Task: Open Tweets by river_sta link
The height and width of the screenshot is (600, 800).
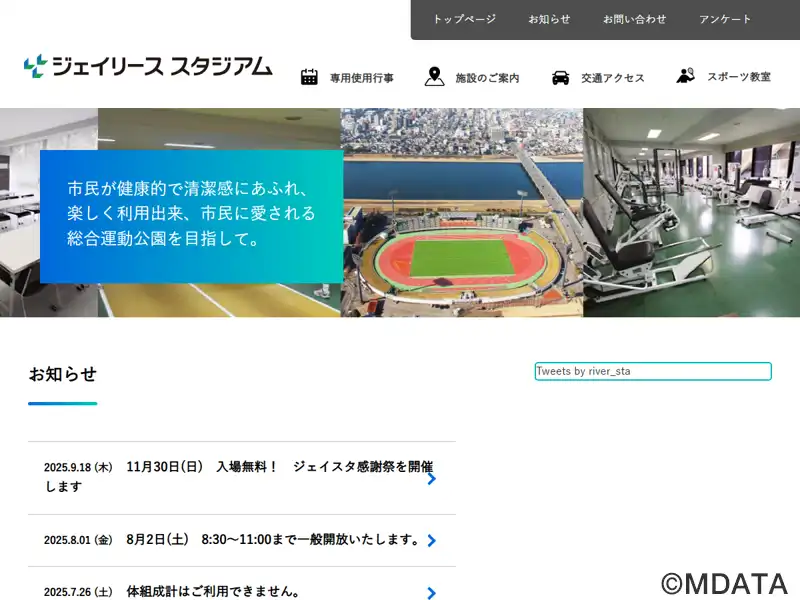Action: click(583, 371)
